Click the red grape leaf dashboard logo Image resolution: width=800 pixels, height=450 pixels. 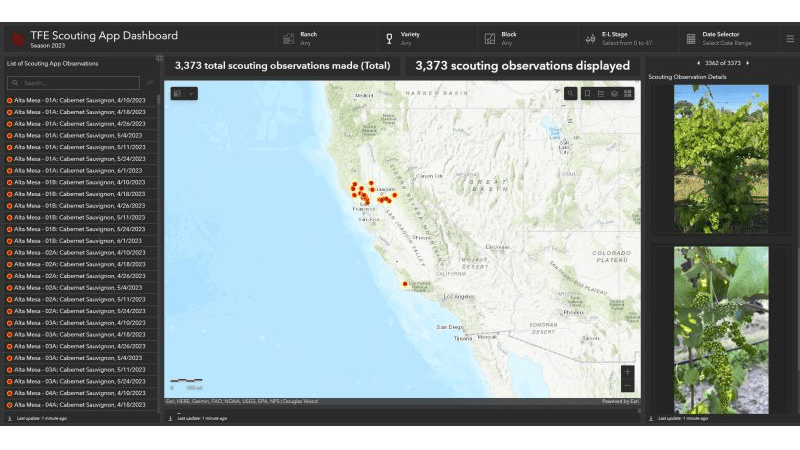pos(18,39)
